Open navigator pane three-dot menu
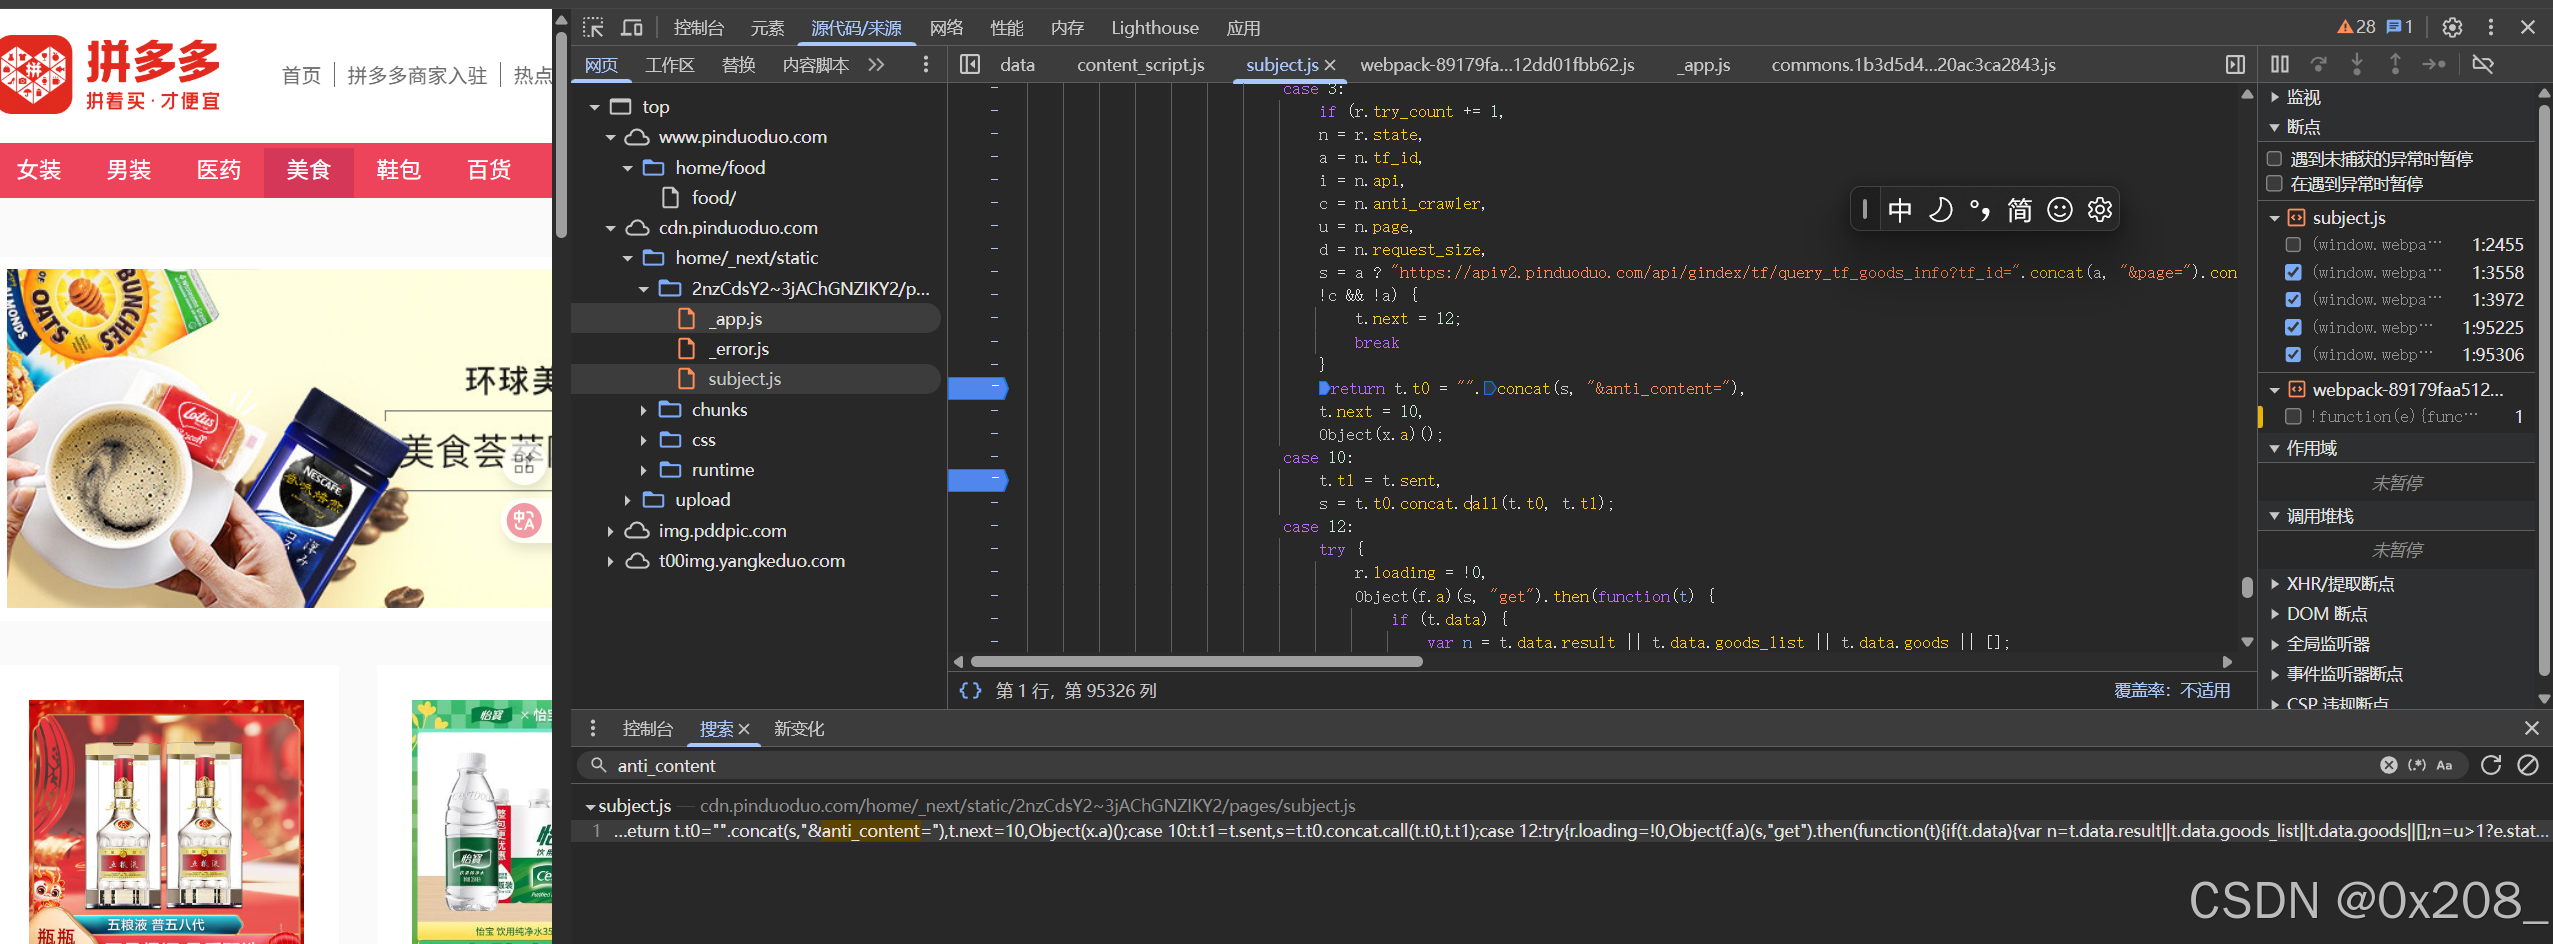Screen dimensions: 2553x944 (x=926, y=65)
